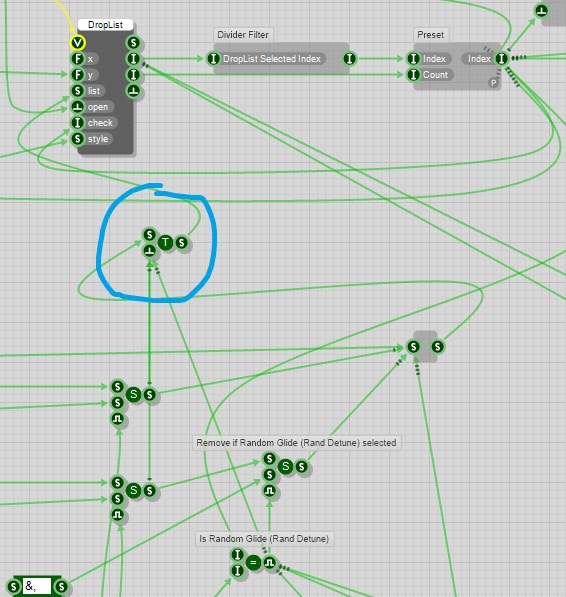Select the Divider Filter output integer connector
566x597 pixels.
coord(349,59)
